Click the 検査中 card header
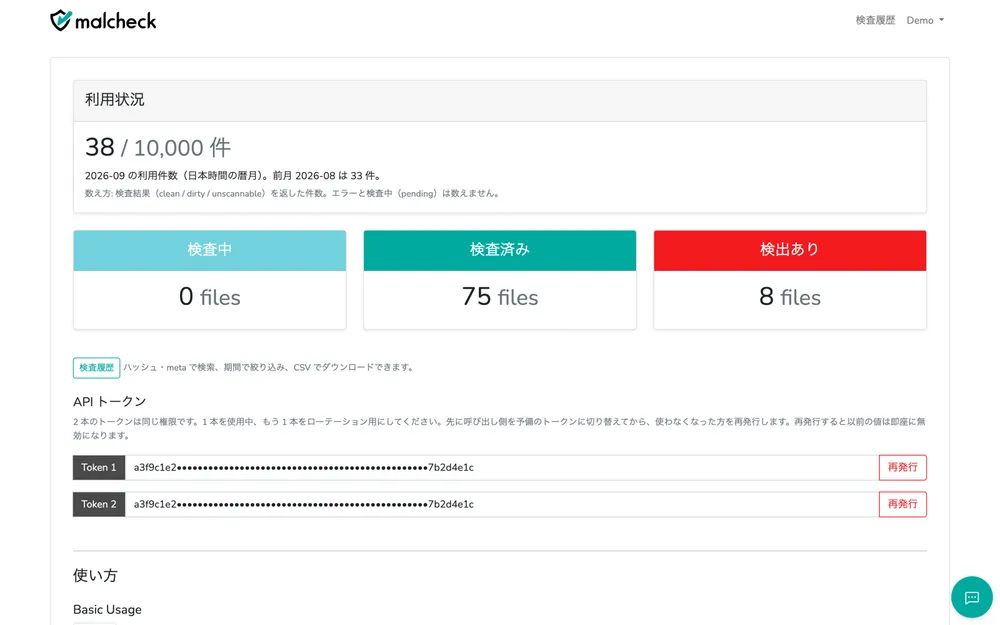This screenshot has width=1000, height=625. click(210, 250)
